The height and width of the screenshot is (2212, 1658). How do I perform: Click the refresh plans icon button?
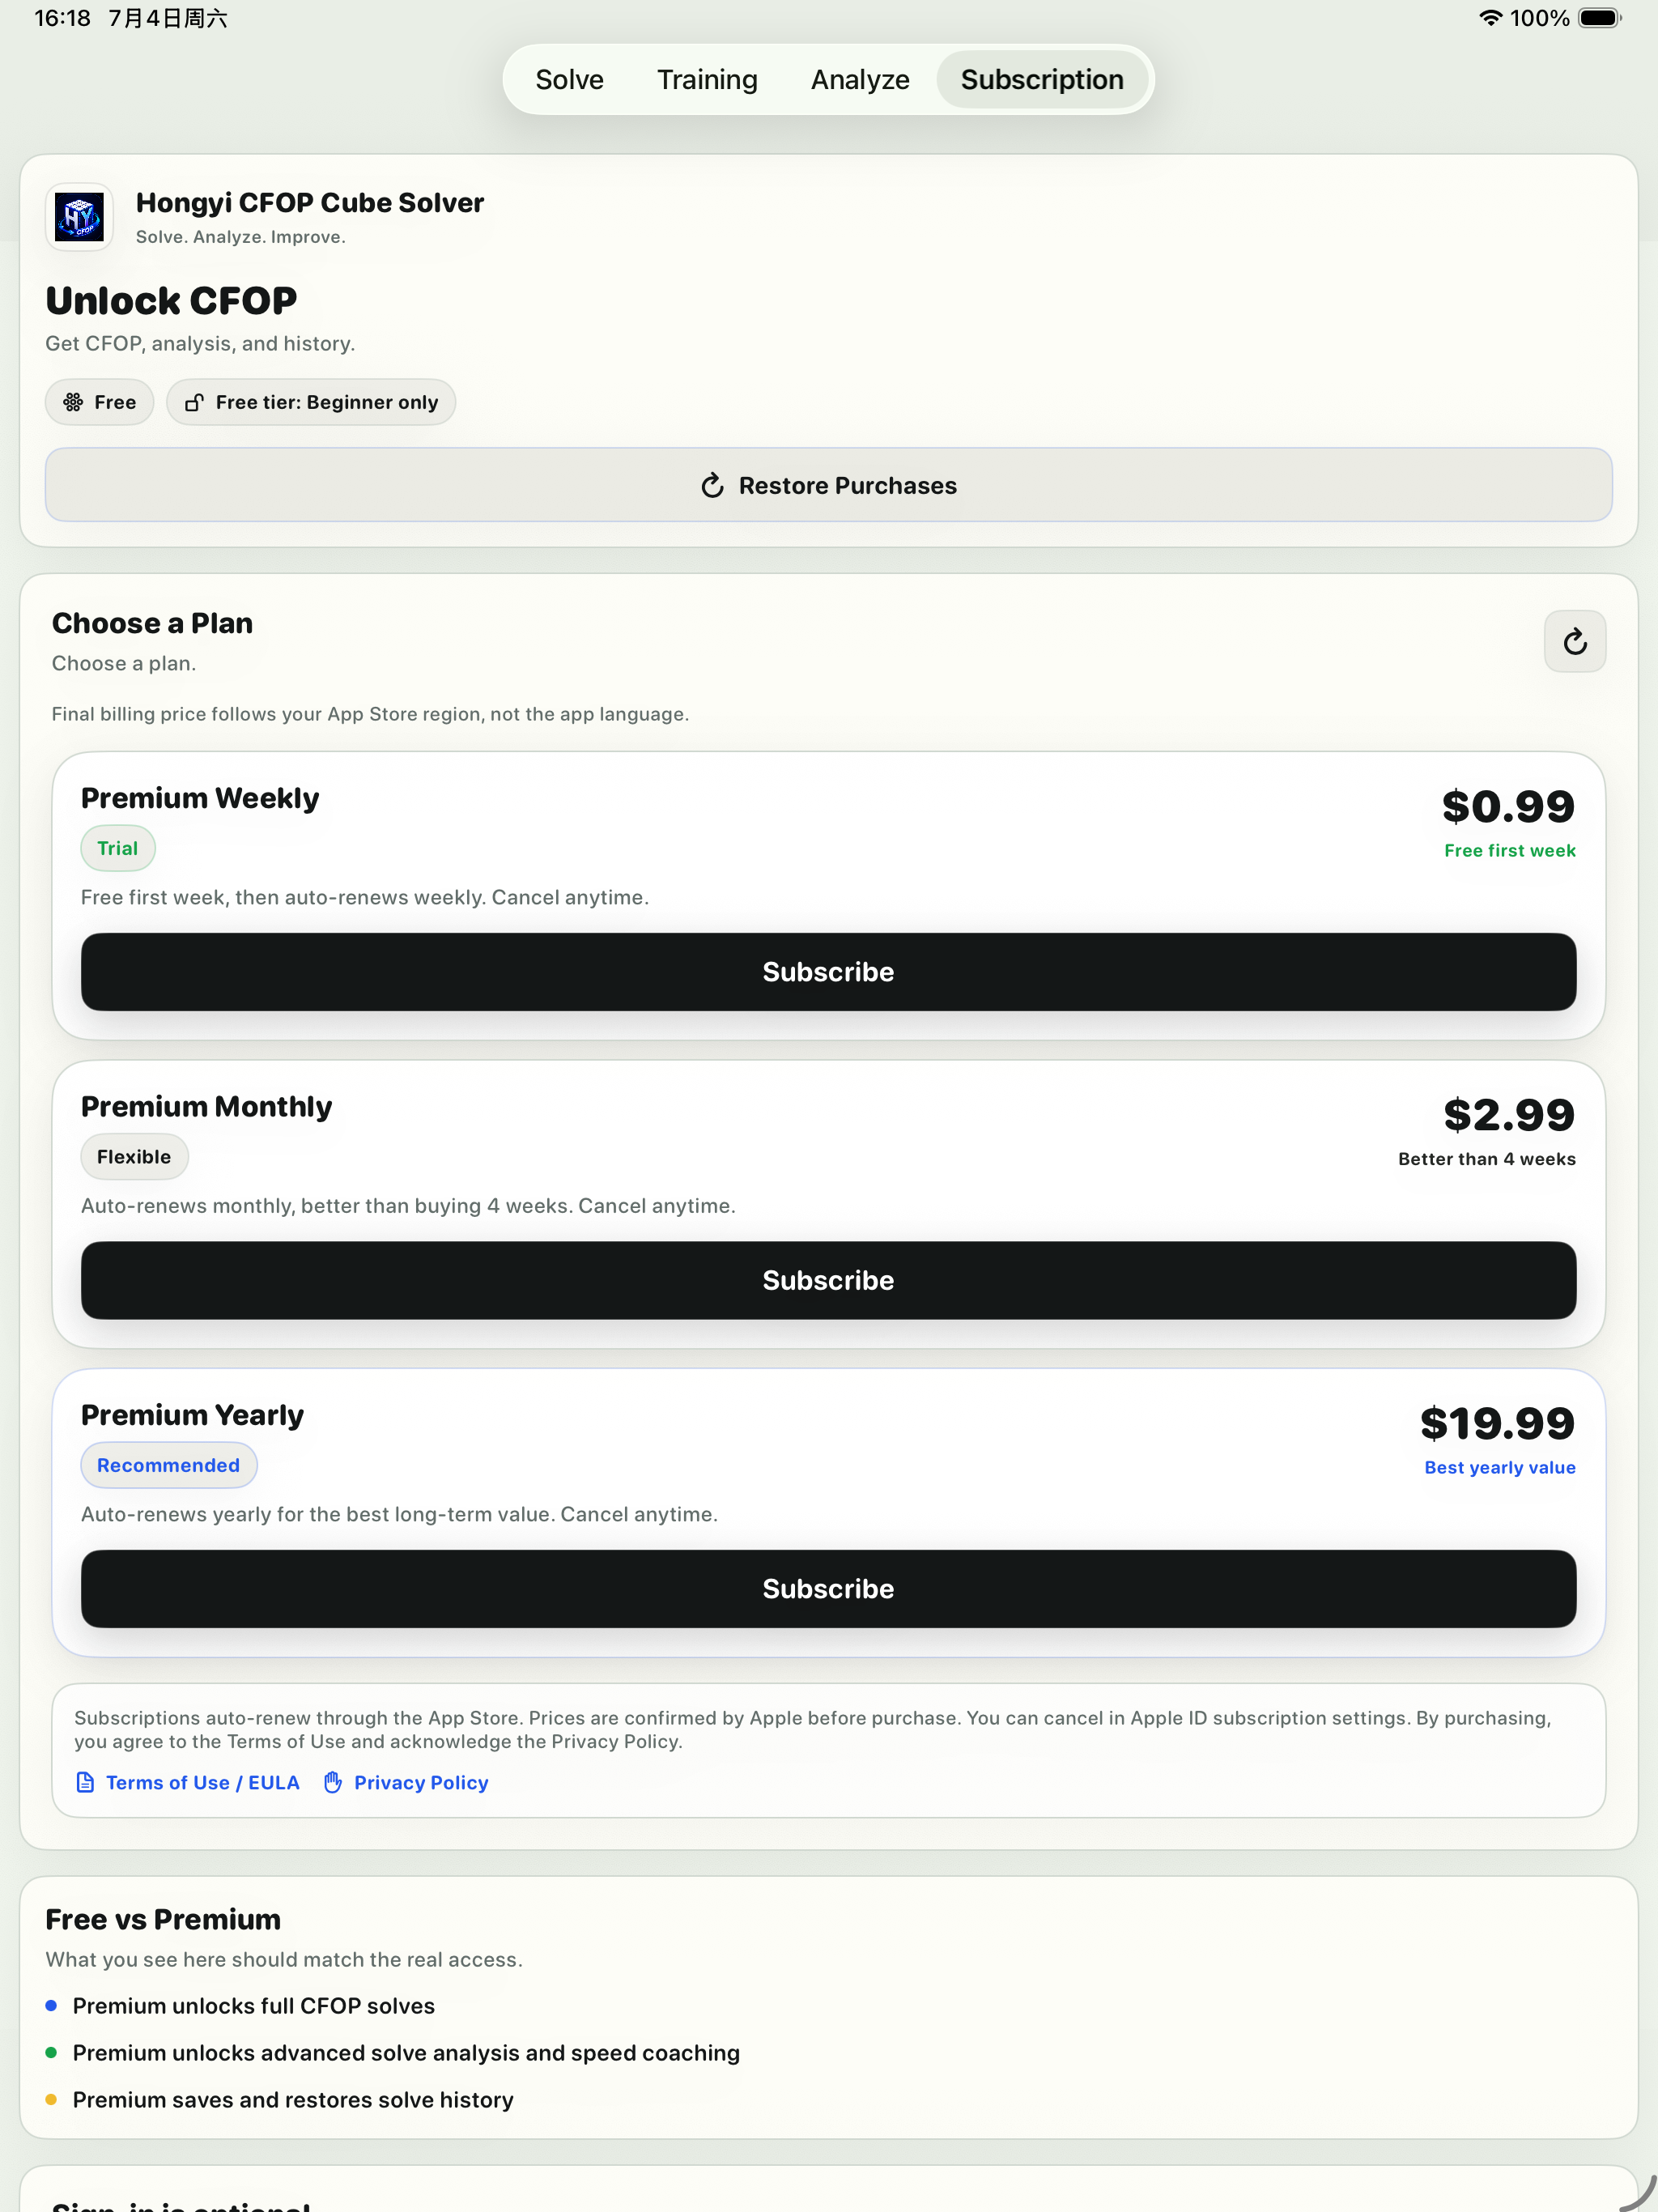pyautogui.click(x=1575, y=641)
